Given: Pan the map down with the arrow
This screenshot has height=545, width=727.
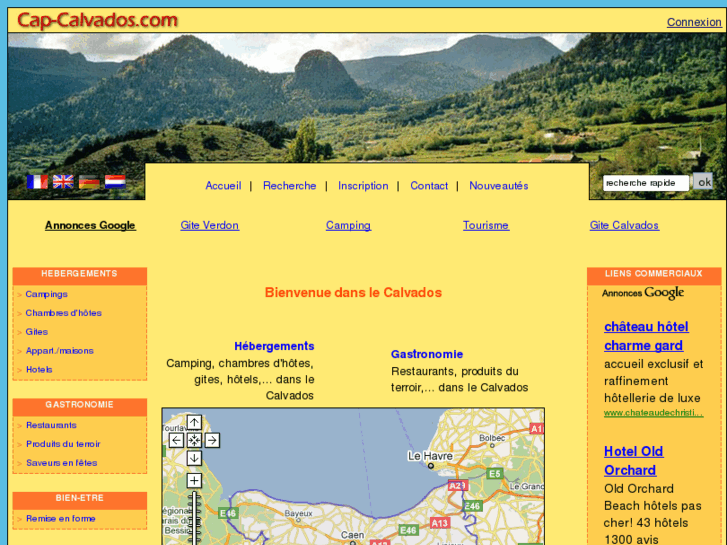Looking at the screenshot, I should pyautogui.click(x=194, y=458).
